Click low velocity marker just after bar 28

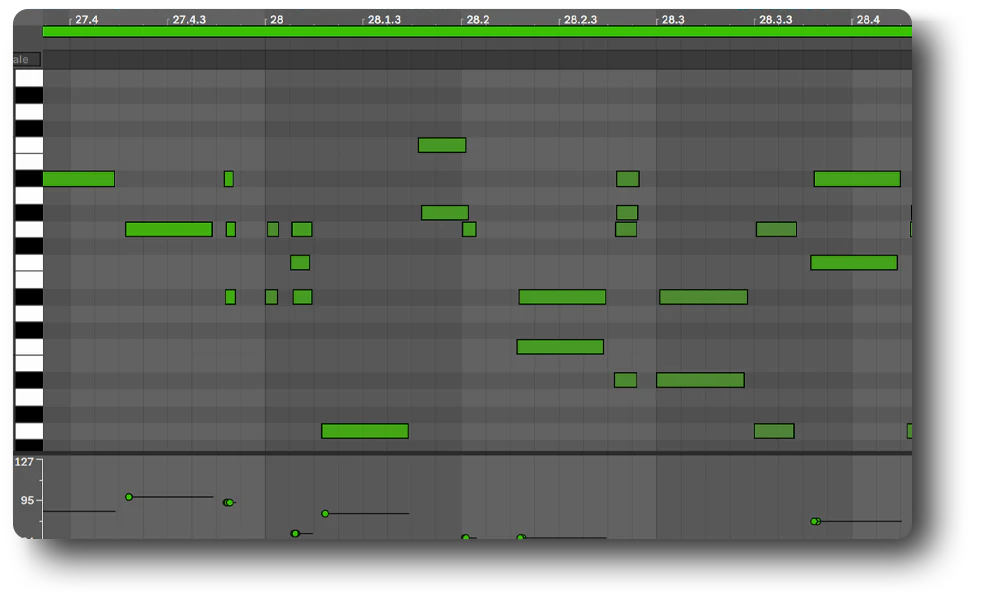(x=295, y=534)
